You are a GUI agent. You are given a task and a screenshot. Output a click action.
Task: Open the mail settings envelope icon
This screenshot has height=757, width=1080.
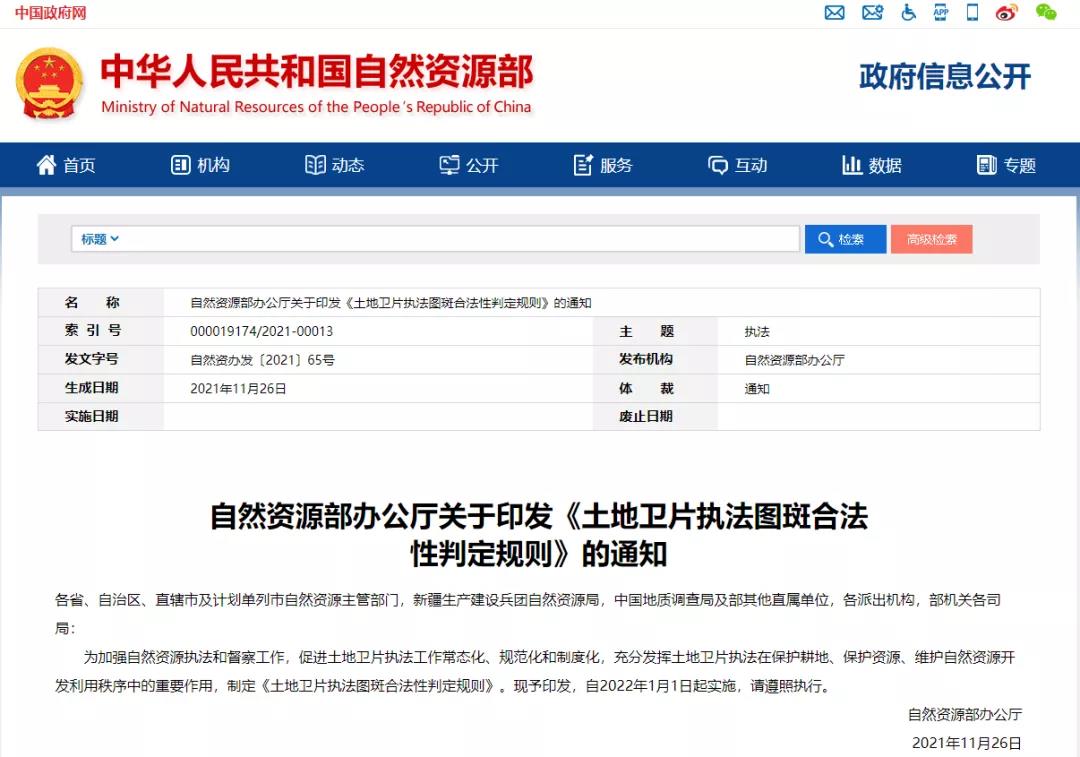(x=872, y=13)
